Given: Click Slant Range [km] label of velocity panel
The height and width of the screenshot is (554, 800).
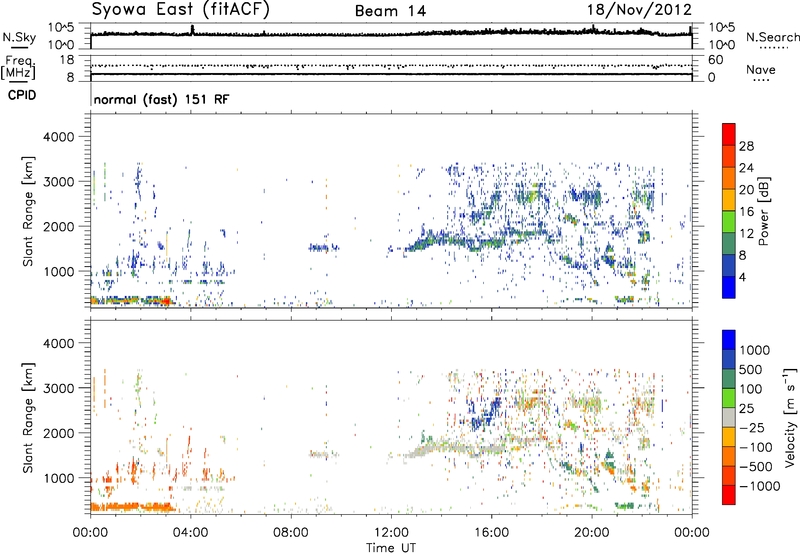Looking at the screenshot, I should coord(28,418).
